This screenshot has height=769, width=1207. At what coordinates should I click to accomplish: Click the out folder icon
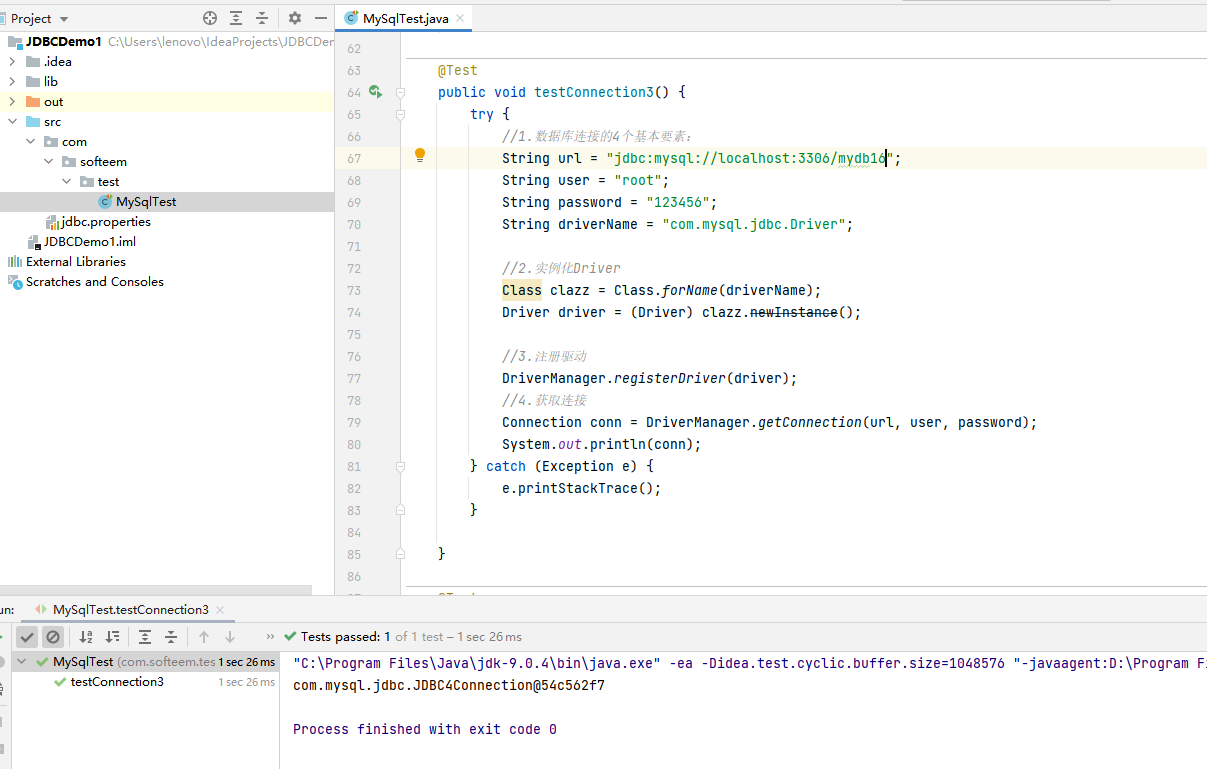point(33,101)
